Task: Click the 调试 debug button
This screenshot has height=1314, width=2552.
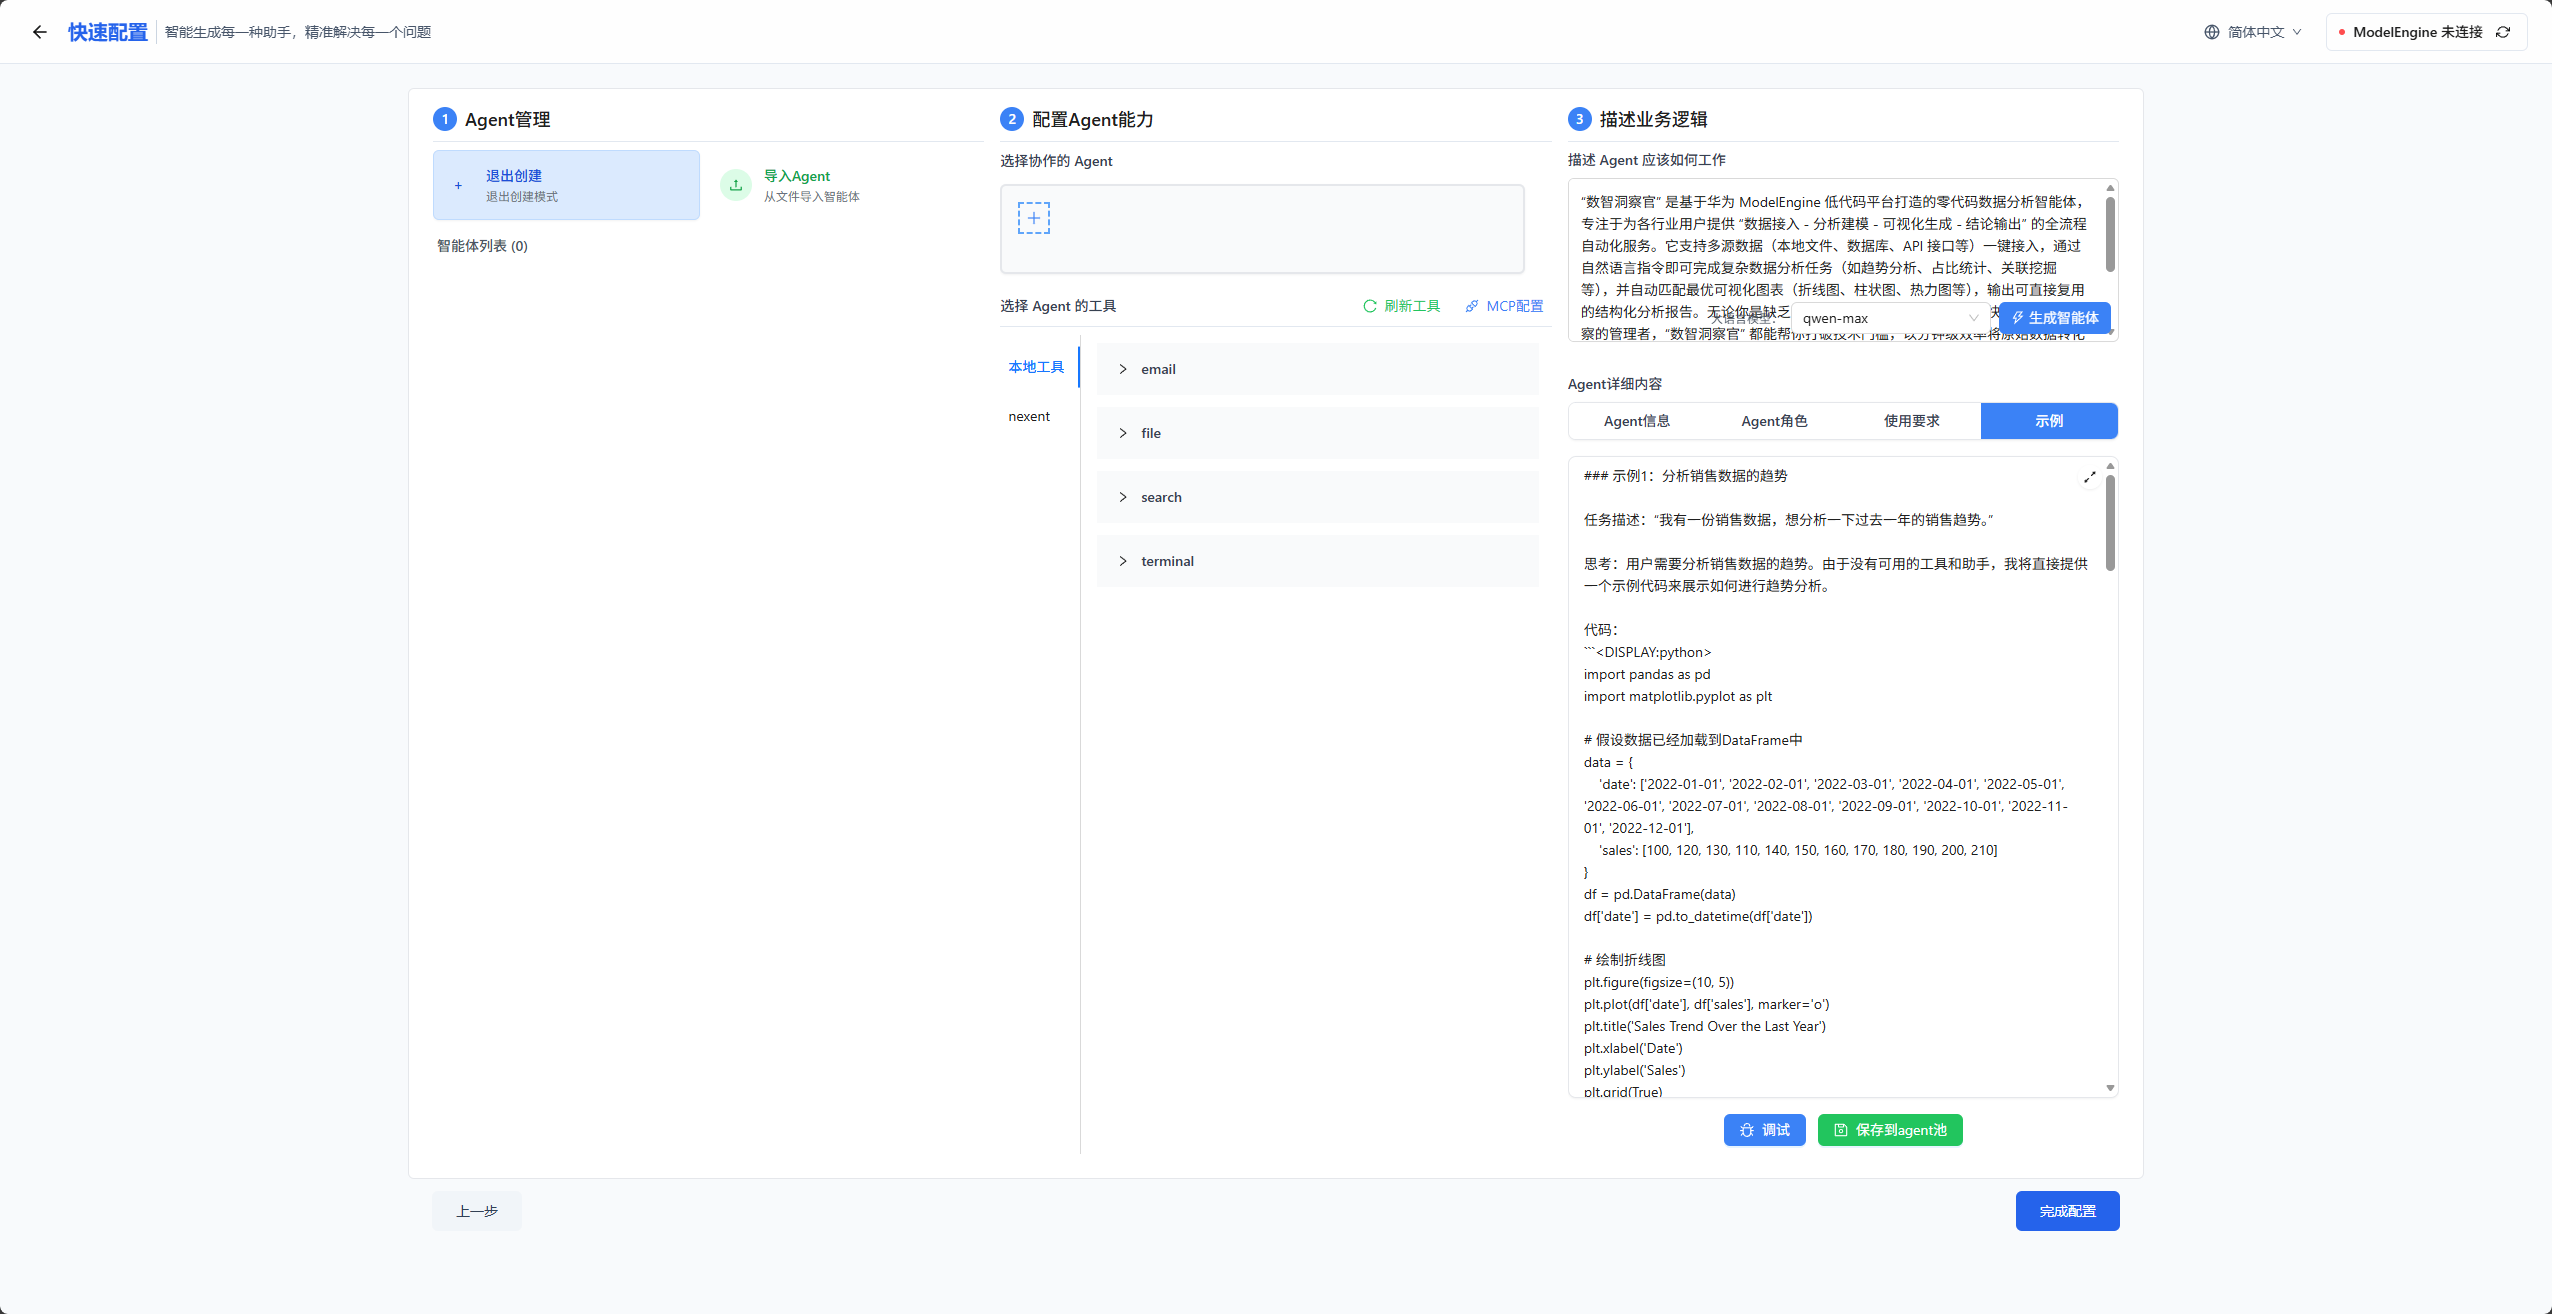Action: click(1764, 1130)
